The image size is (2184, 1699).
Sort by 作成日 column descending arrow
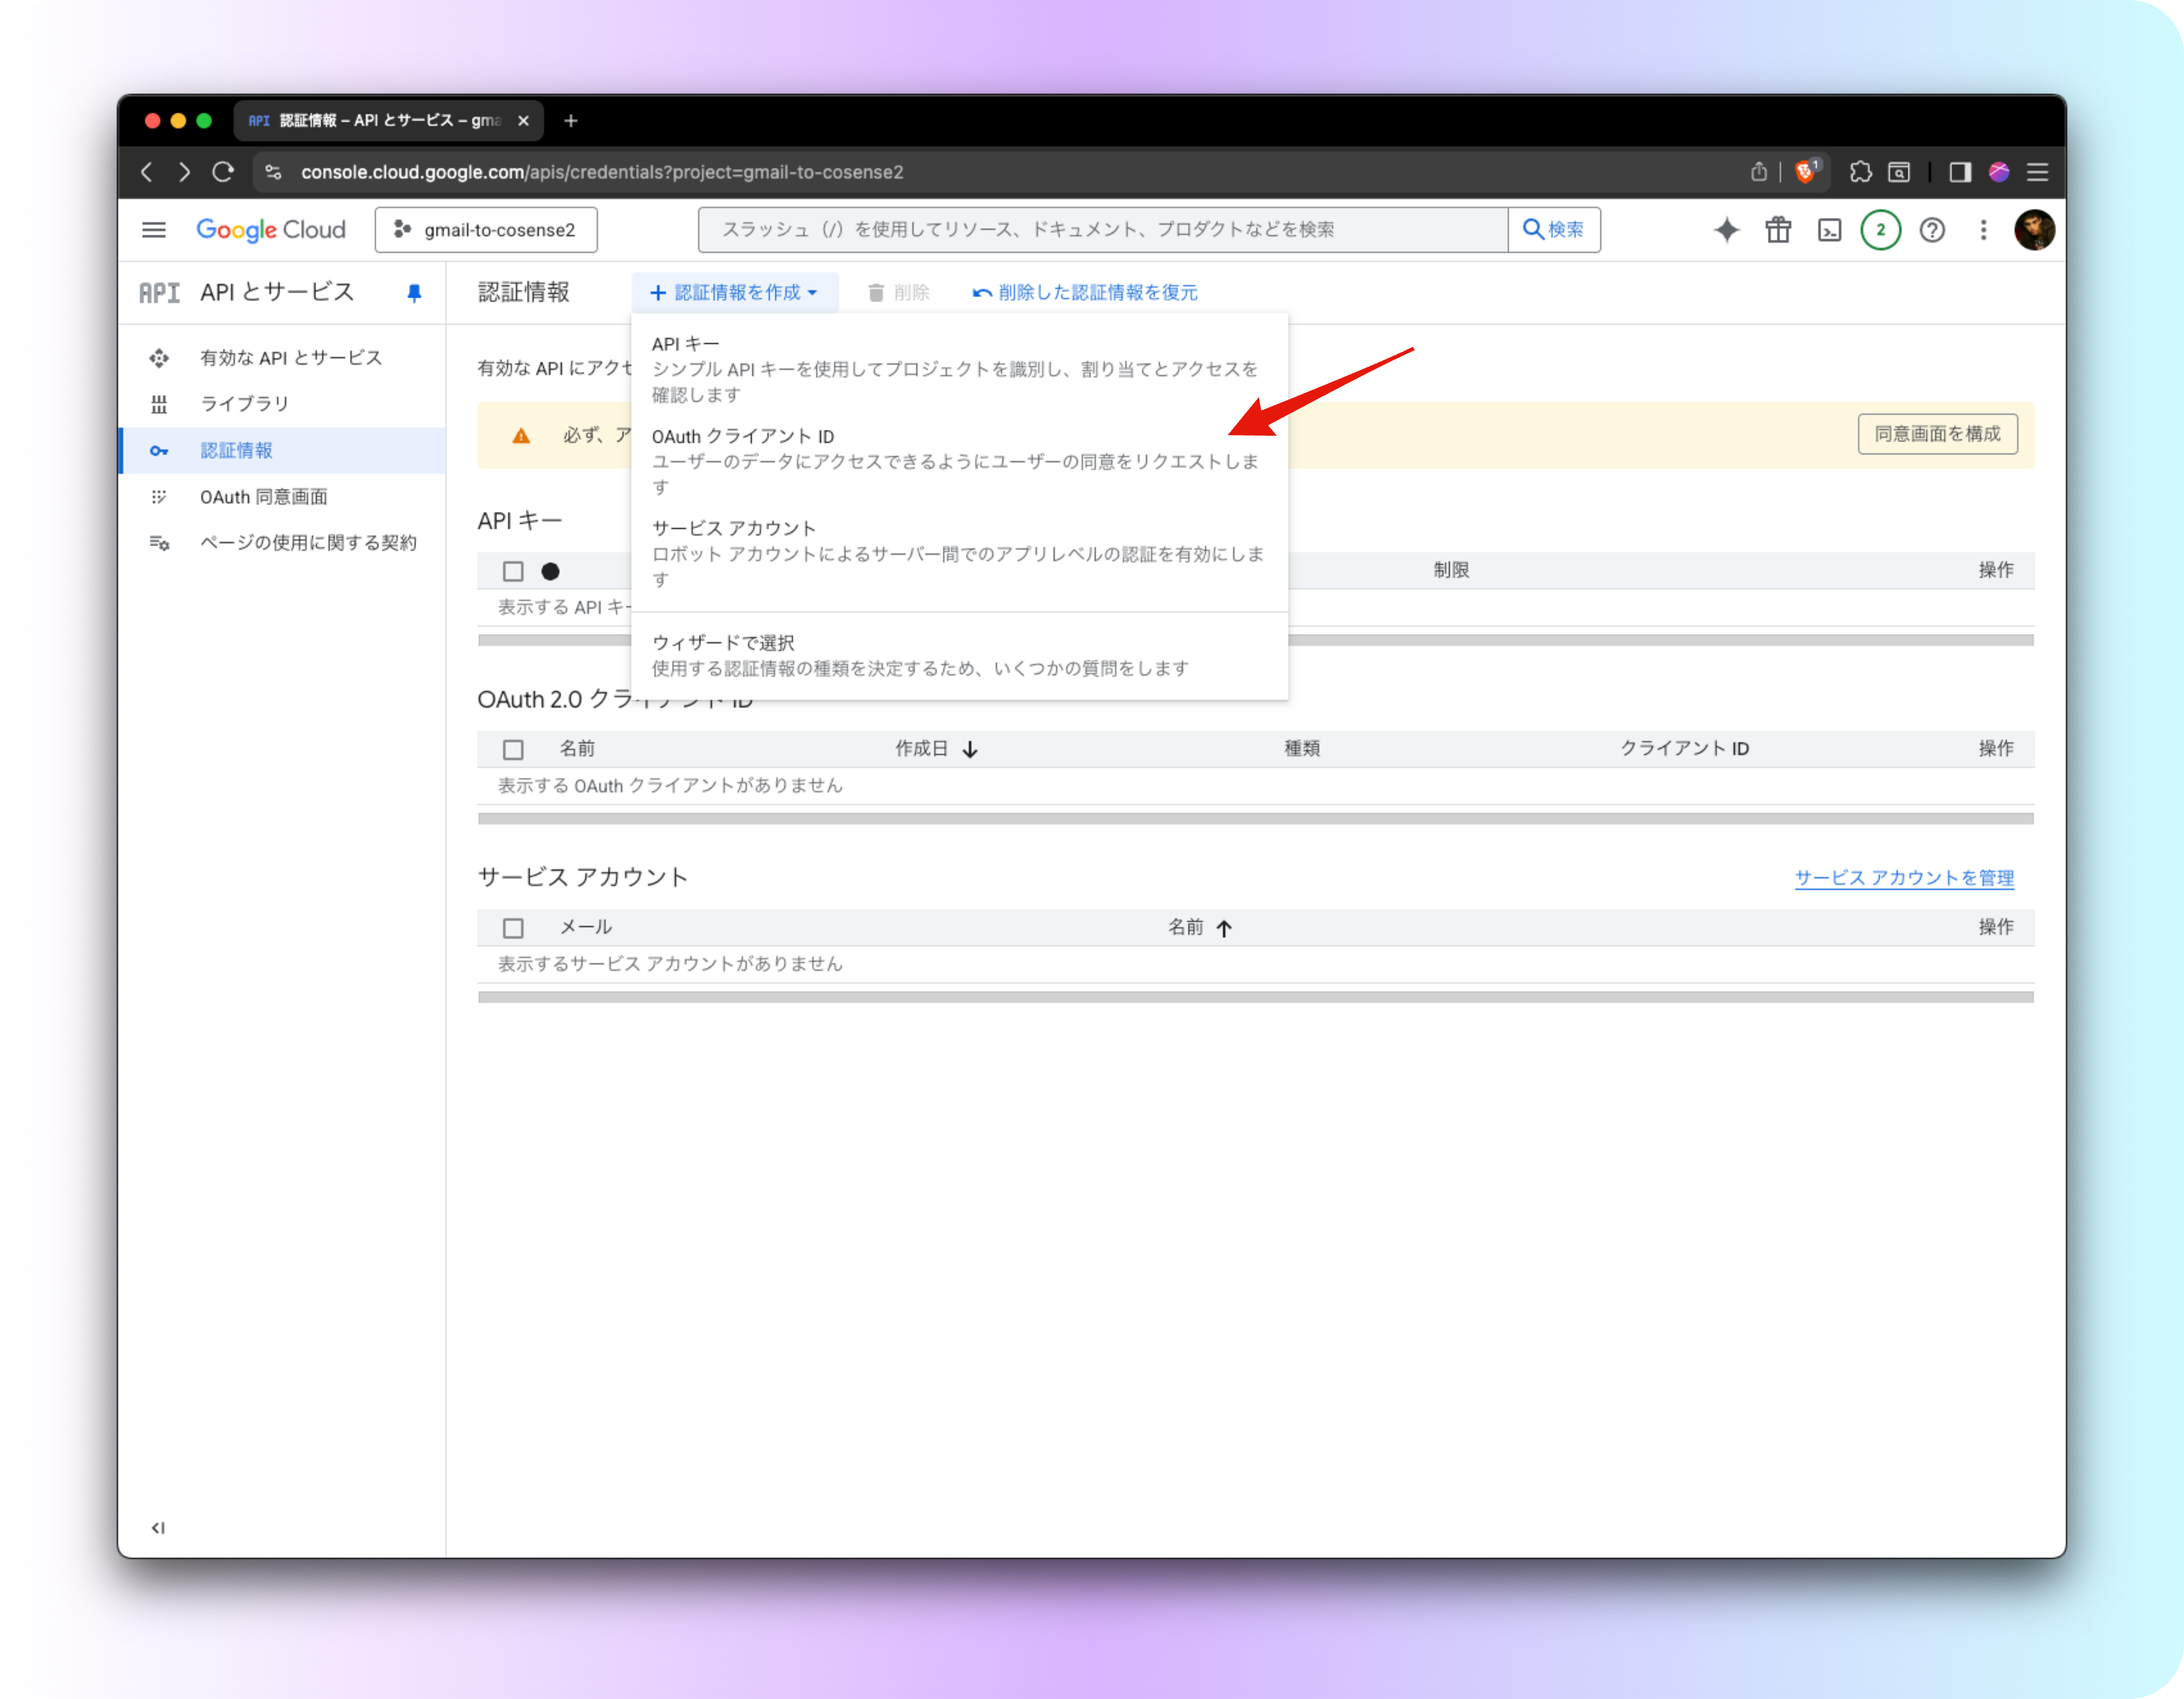[970, 749]
